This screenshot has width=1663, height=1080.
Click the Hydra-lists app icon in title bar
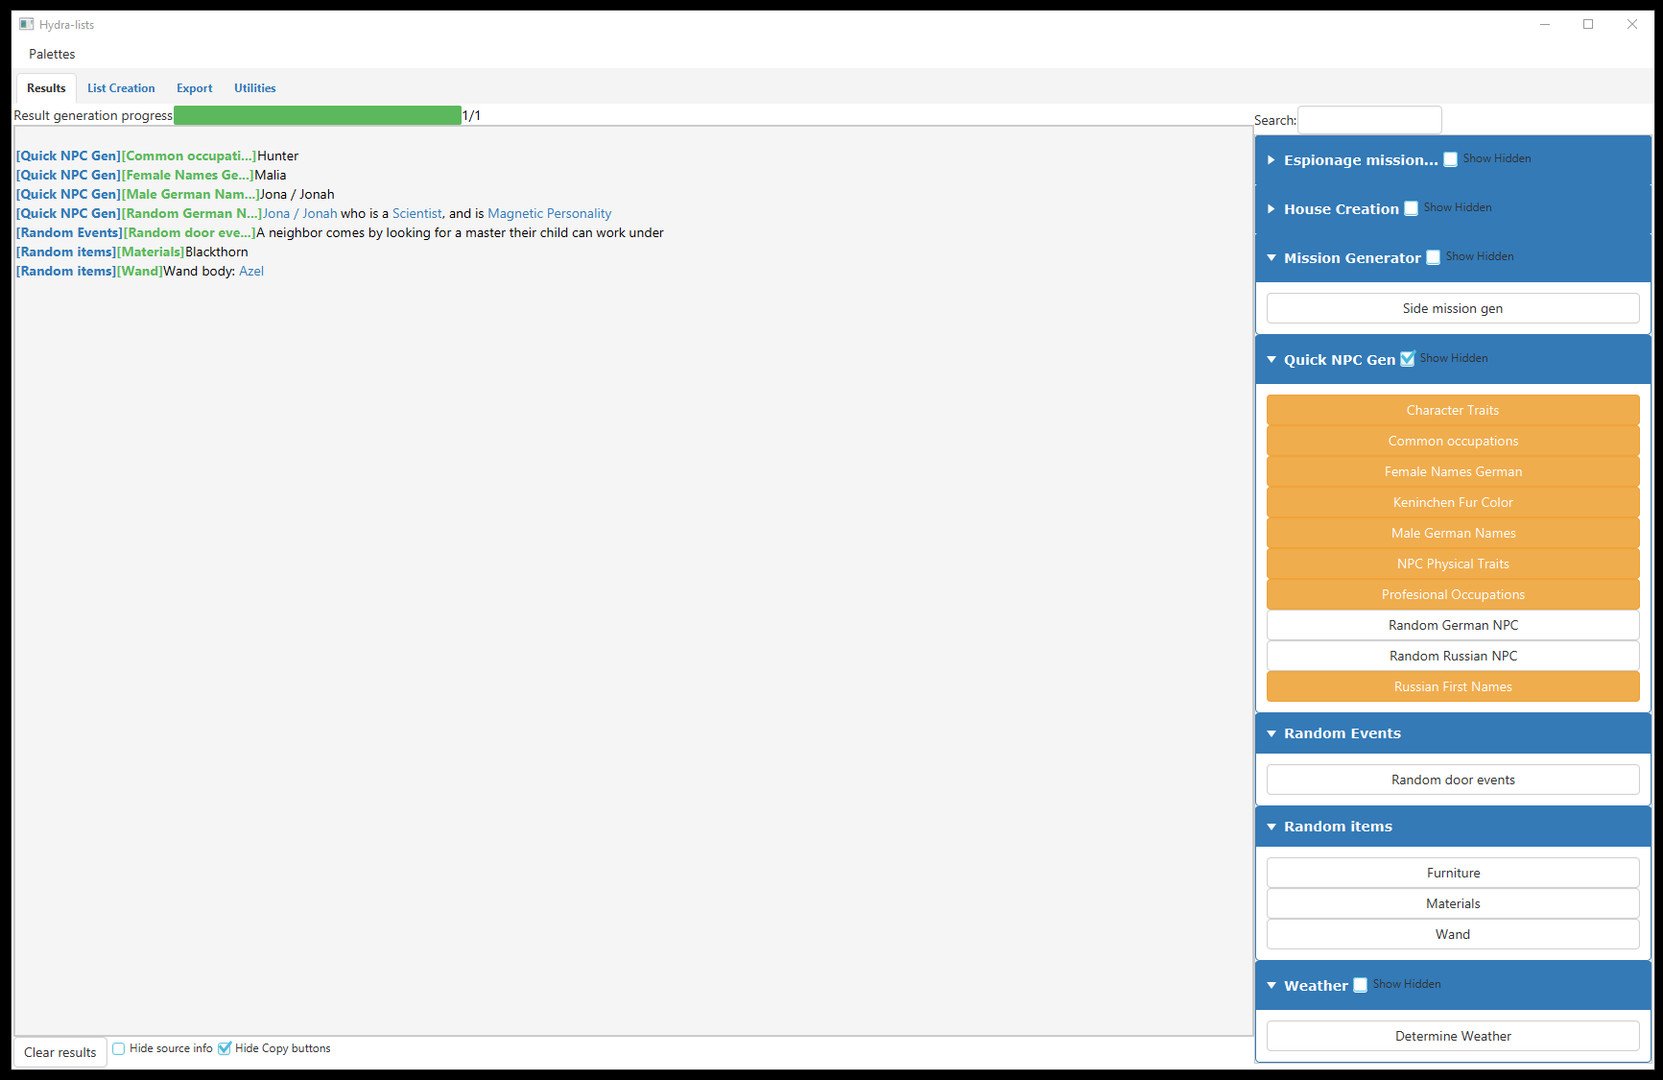26,24
